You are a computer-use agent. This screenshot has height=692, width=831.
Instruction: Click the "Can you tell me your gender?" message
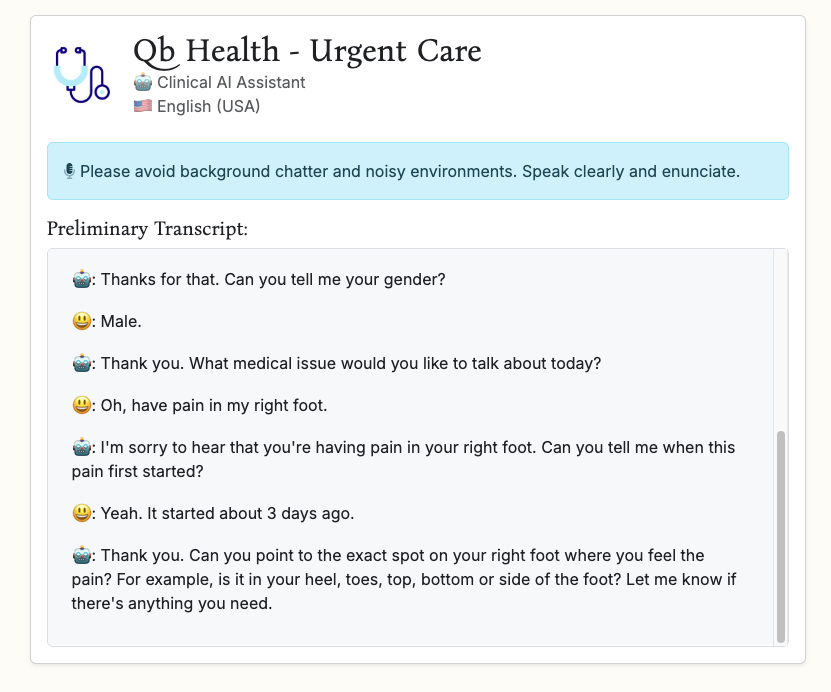pyautogui.click(x=334, y=280)
